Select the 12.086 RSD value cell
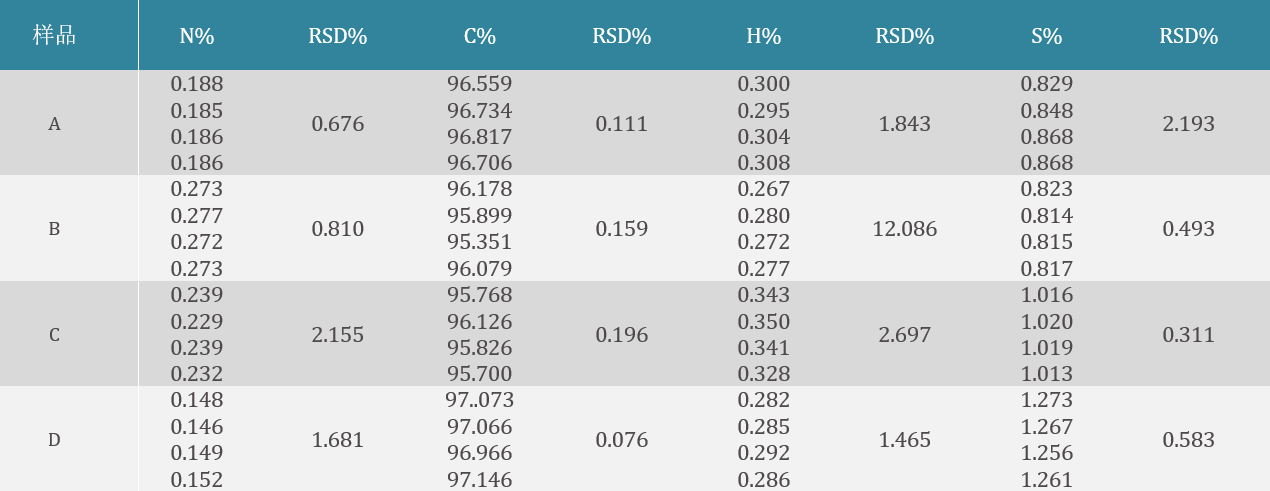 tap(905, 229)
